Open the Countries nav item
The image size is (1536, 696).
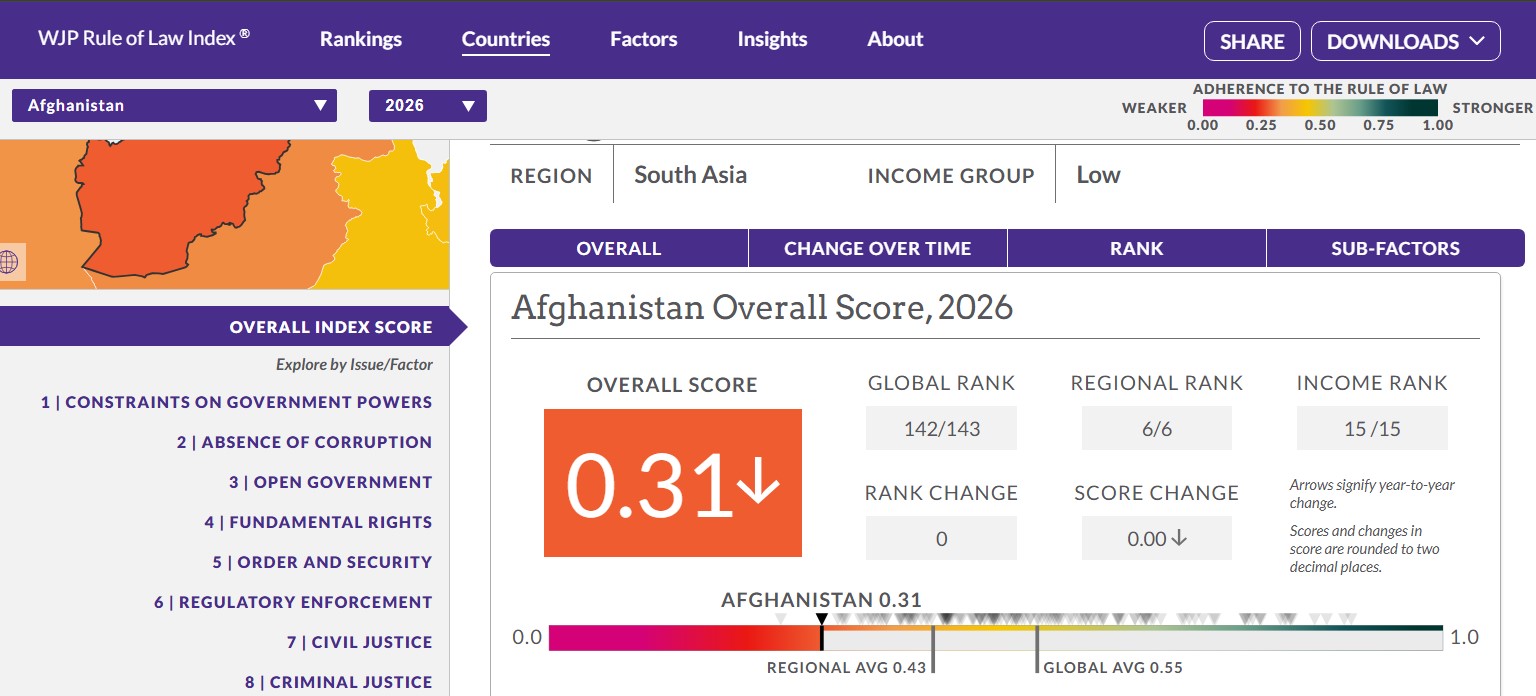[506, 39]
